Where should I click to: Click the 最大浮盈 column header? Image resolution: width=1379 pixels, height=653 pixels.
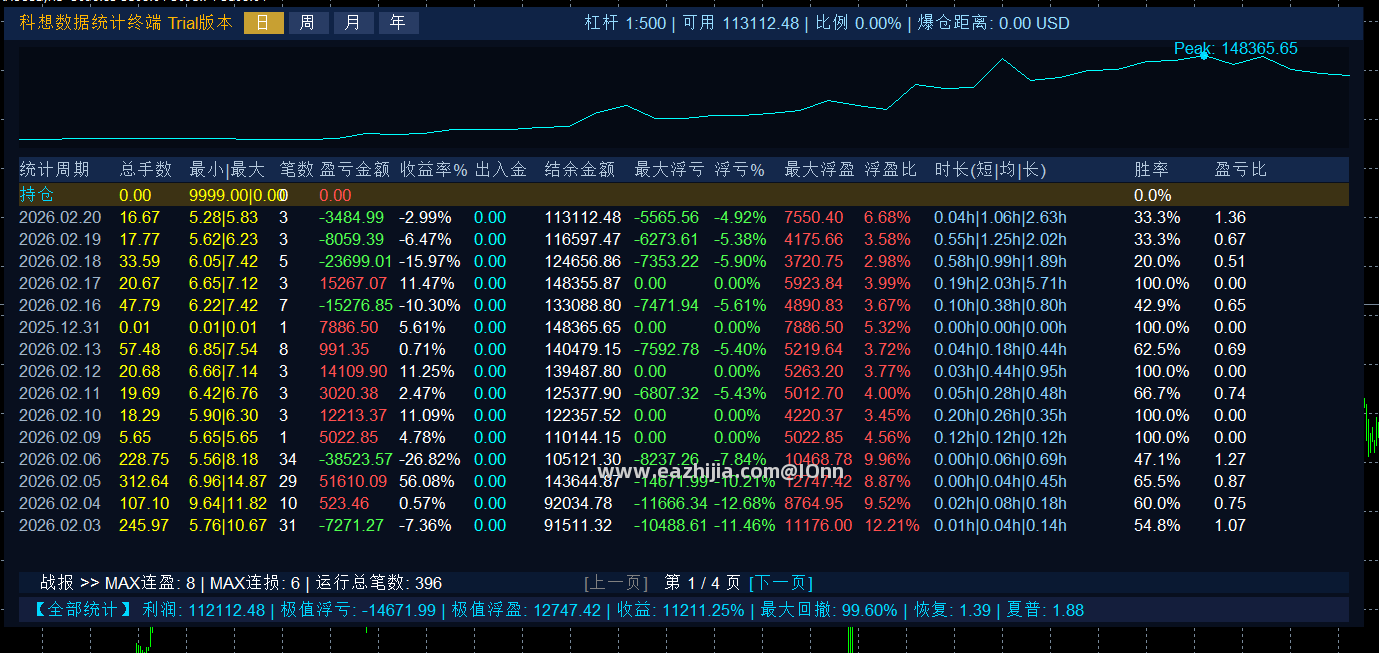819,170
